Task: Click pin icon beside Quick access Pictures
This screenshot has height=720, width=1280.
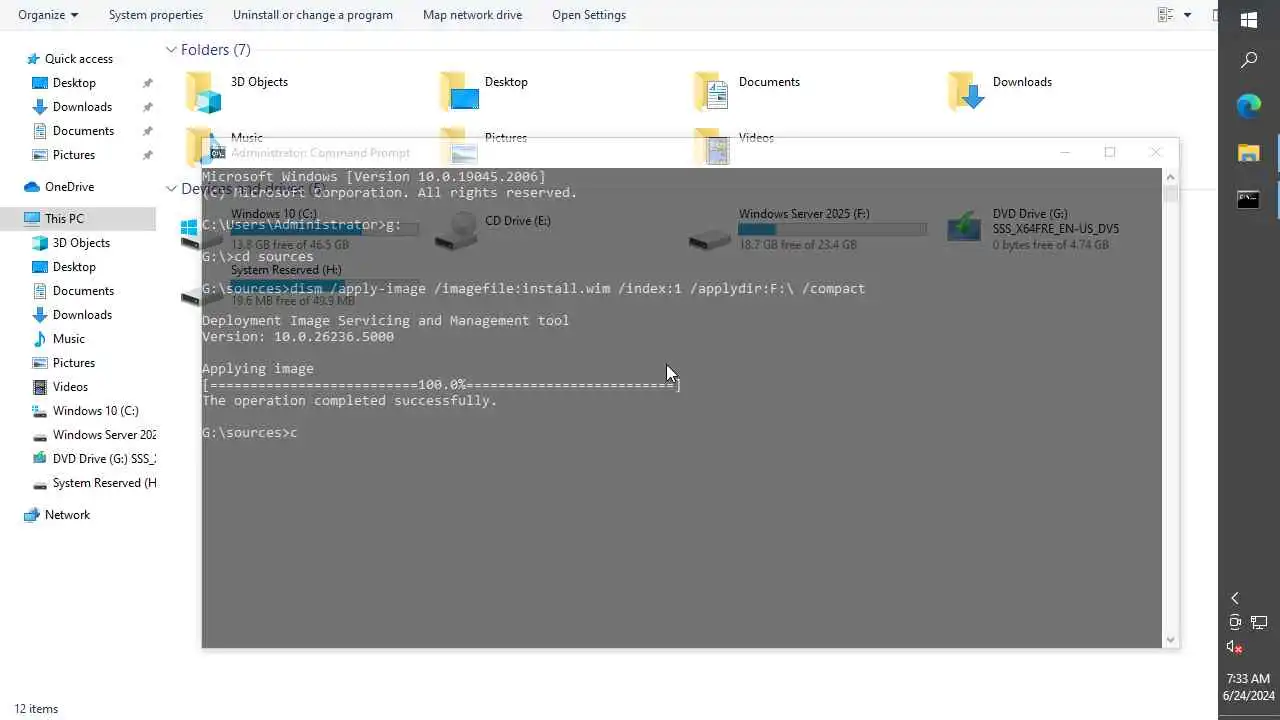Action: [147, 155]
